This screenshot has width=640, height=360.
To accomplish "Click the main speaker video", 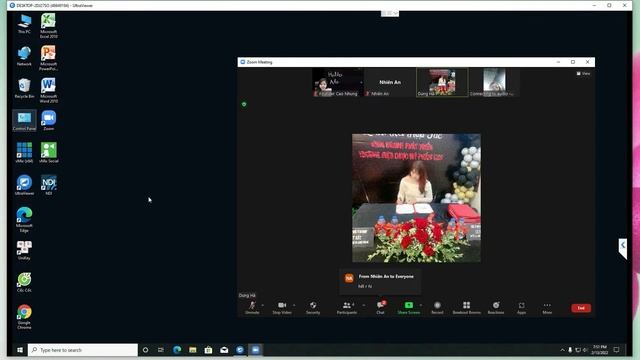I will 416,198.
